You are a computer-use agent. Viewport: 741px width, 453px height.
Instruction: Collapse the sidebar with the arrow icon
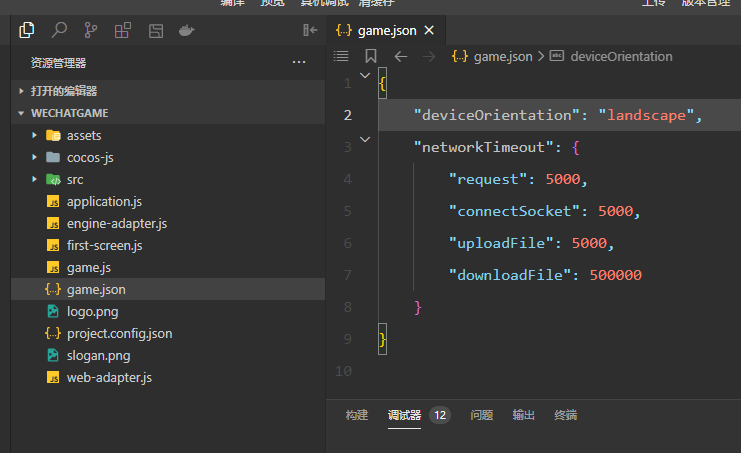coord(310,30)
